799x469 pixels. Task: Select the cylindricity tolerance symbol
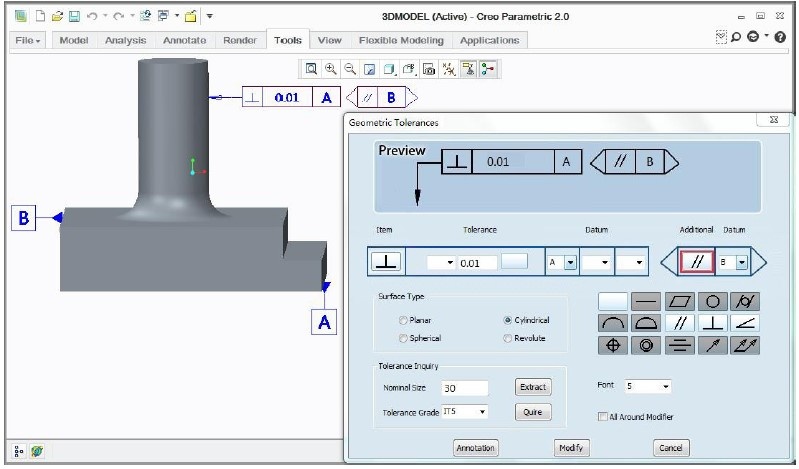(x=745, y=302)
